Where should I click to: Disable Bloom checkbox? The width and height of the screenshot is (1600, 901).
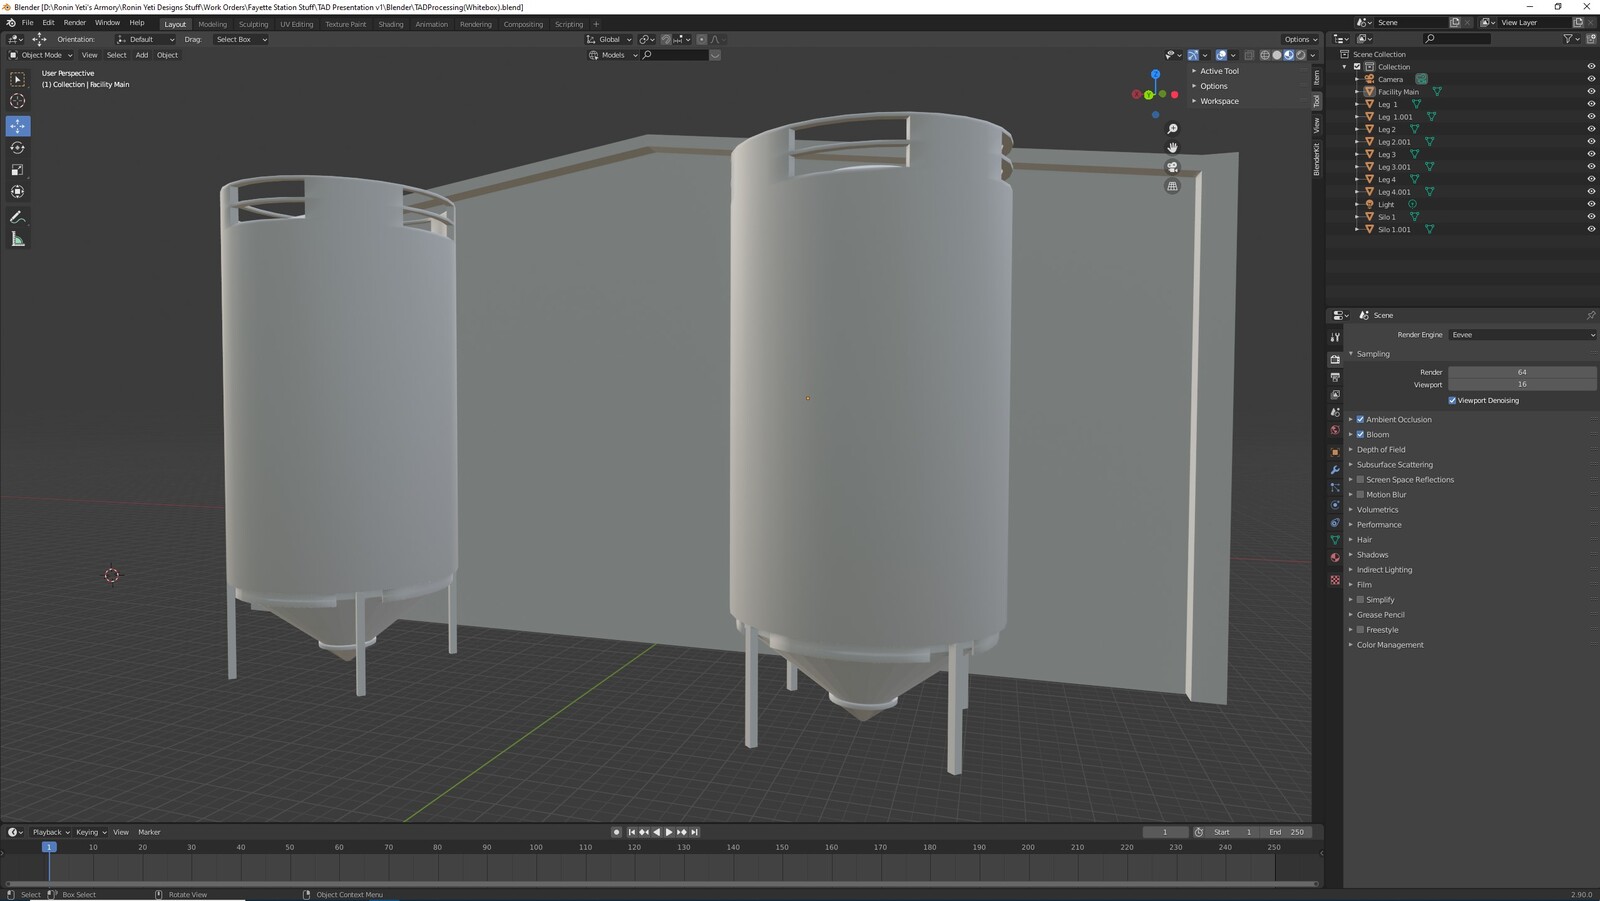[x=1360, y=434]
